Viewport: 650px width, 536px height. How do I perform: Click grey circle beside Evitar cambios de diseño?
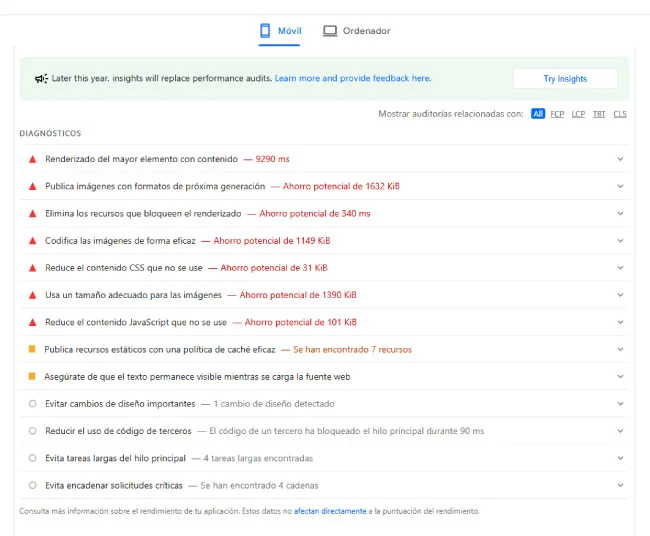tap(32, 404)
